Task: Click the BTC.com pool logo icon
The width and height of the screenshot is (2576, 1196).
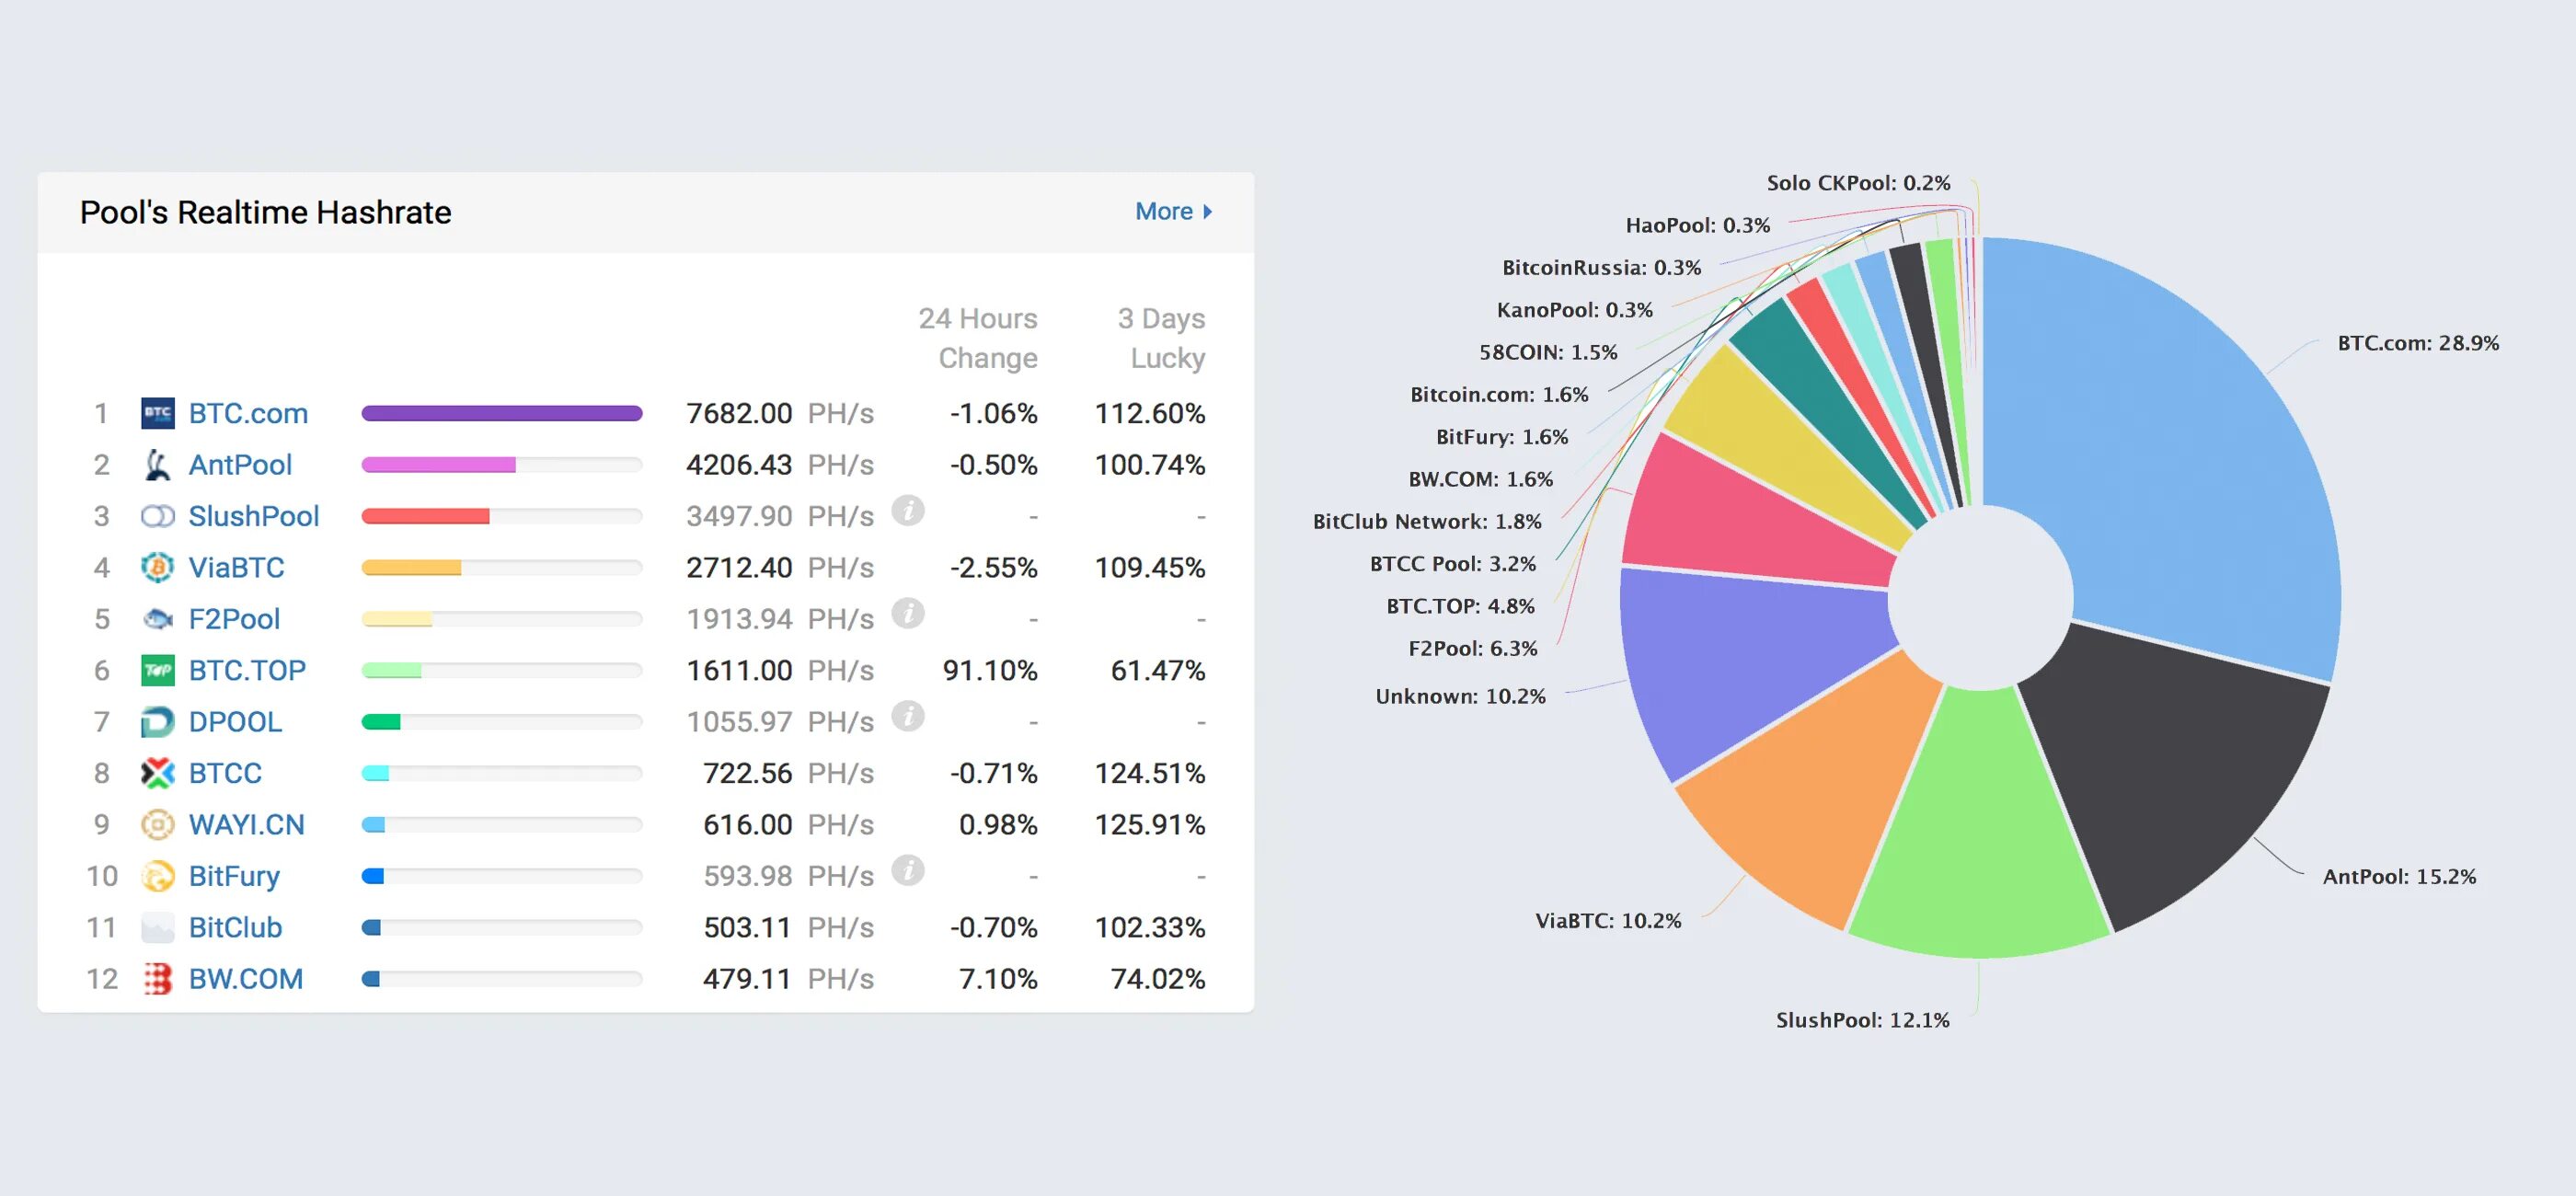Action: pyautogui.click(x=157, y=413)
